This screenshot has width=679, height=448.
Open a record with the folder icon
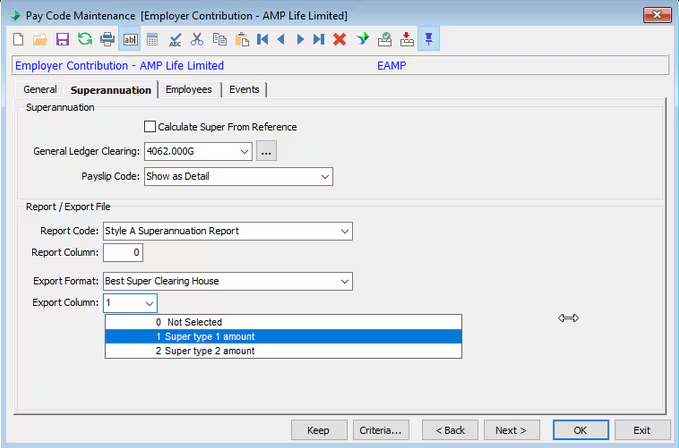pyautogui.click(x=40, y=39)
